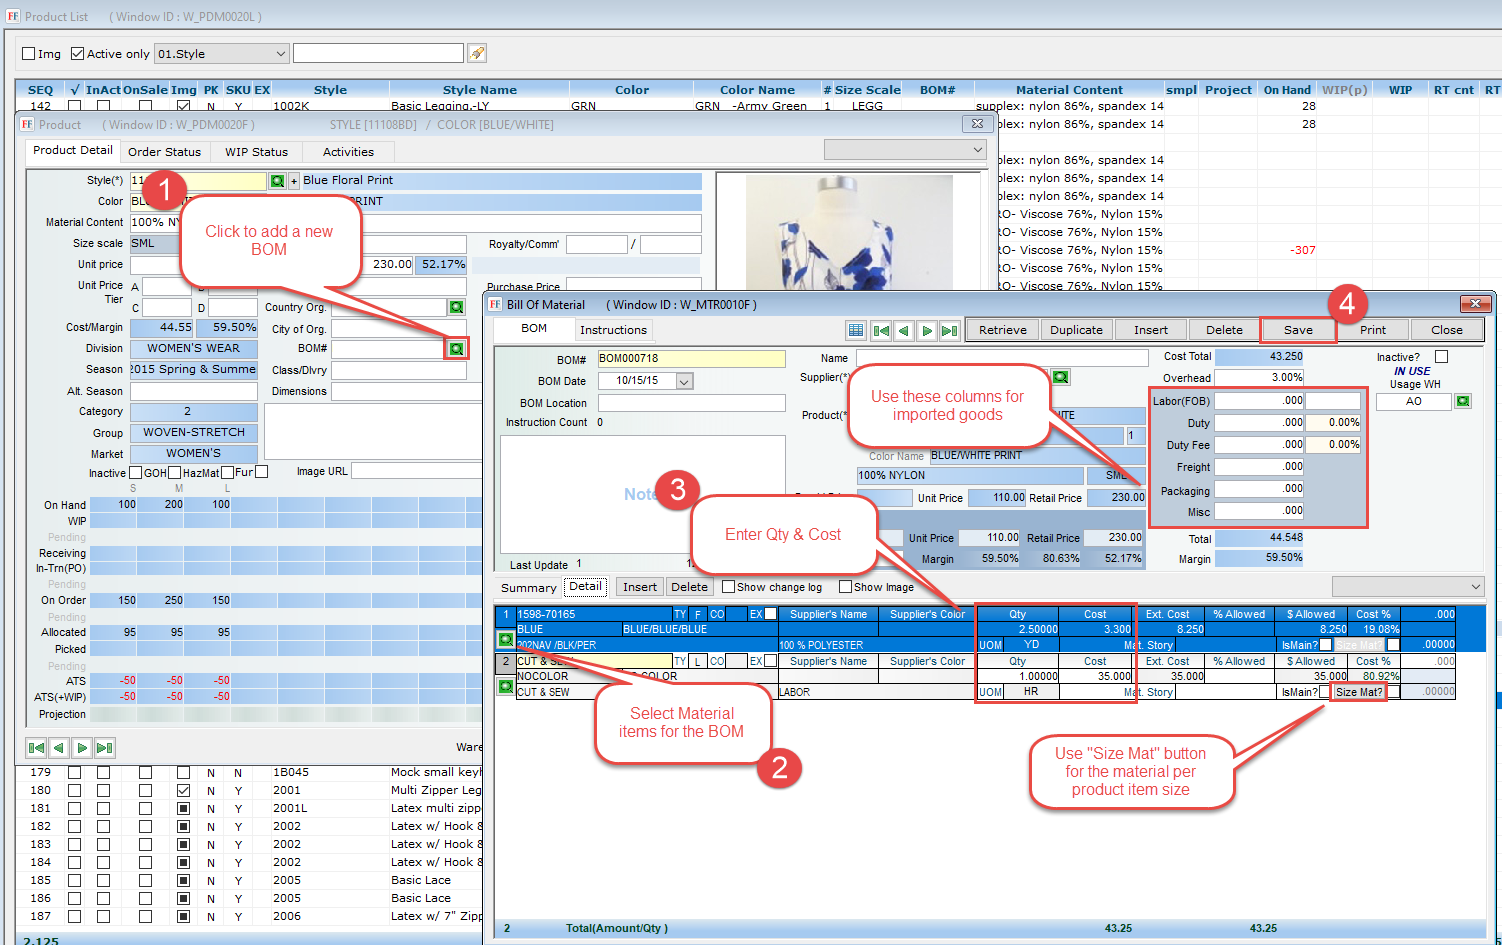Enable the Show change log checkbox
Screen dimensions: 1502x945
[x=728, y=587]
